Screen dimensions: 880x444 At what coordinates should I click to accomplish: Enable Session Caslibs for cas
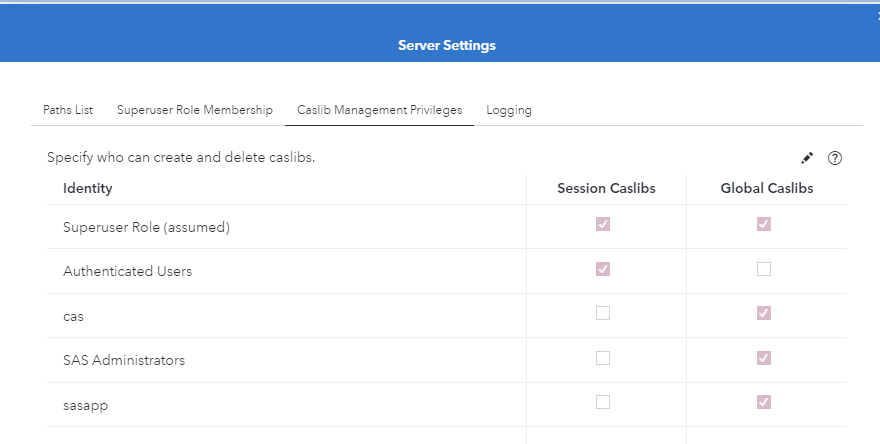point(603,313)
